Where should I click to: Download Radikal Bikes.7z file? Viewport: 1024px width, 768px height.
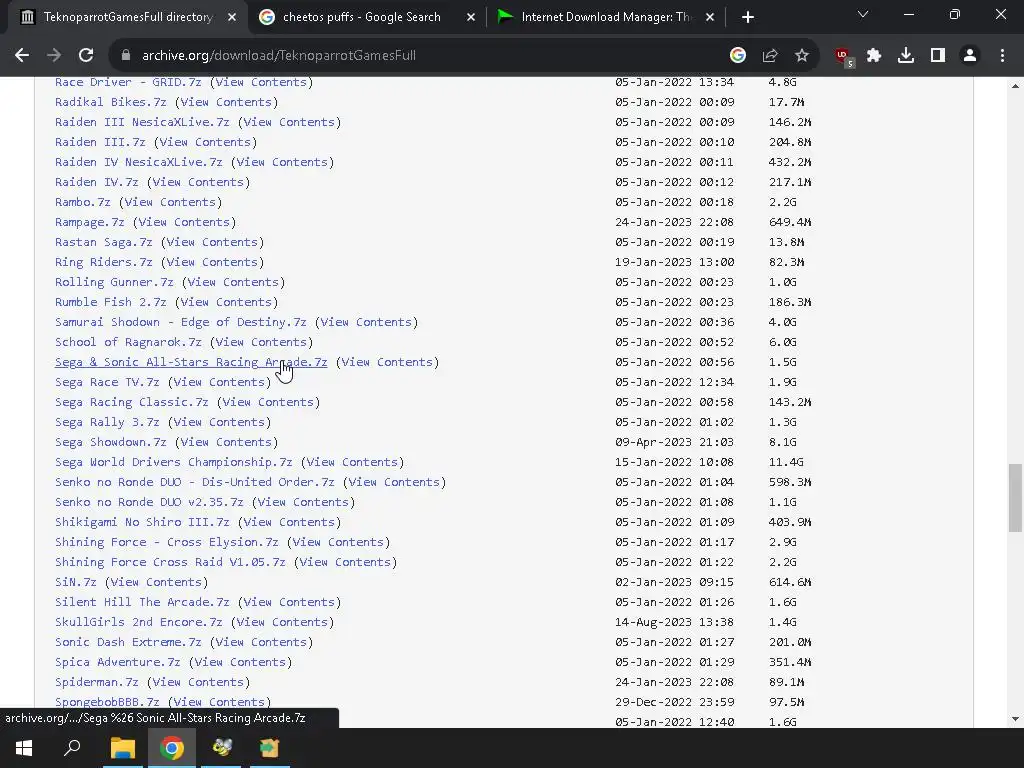point(110,102)
